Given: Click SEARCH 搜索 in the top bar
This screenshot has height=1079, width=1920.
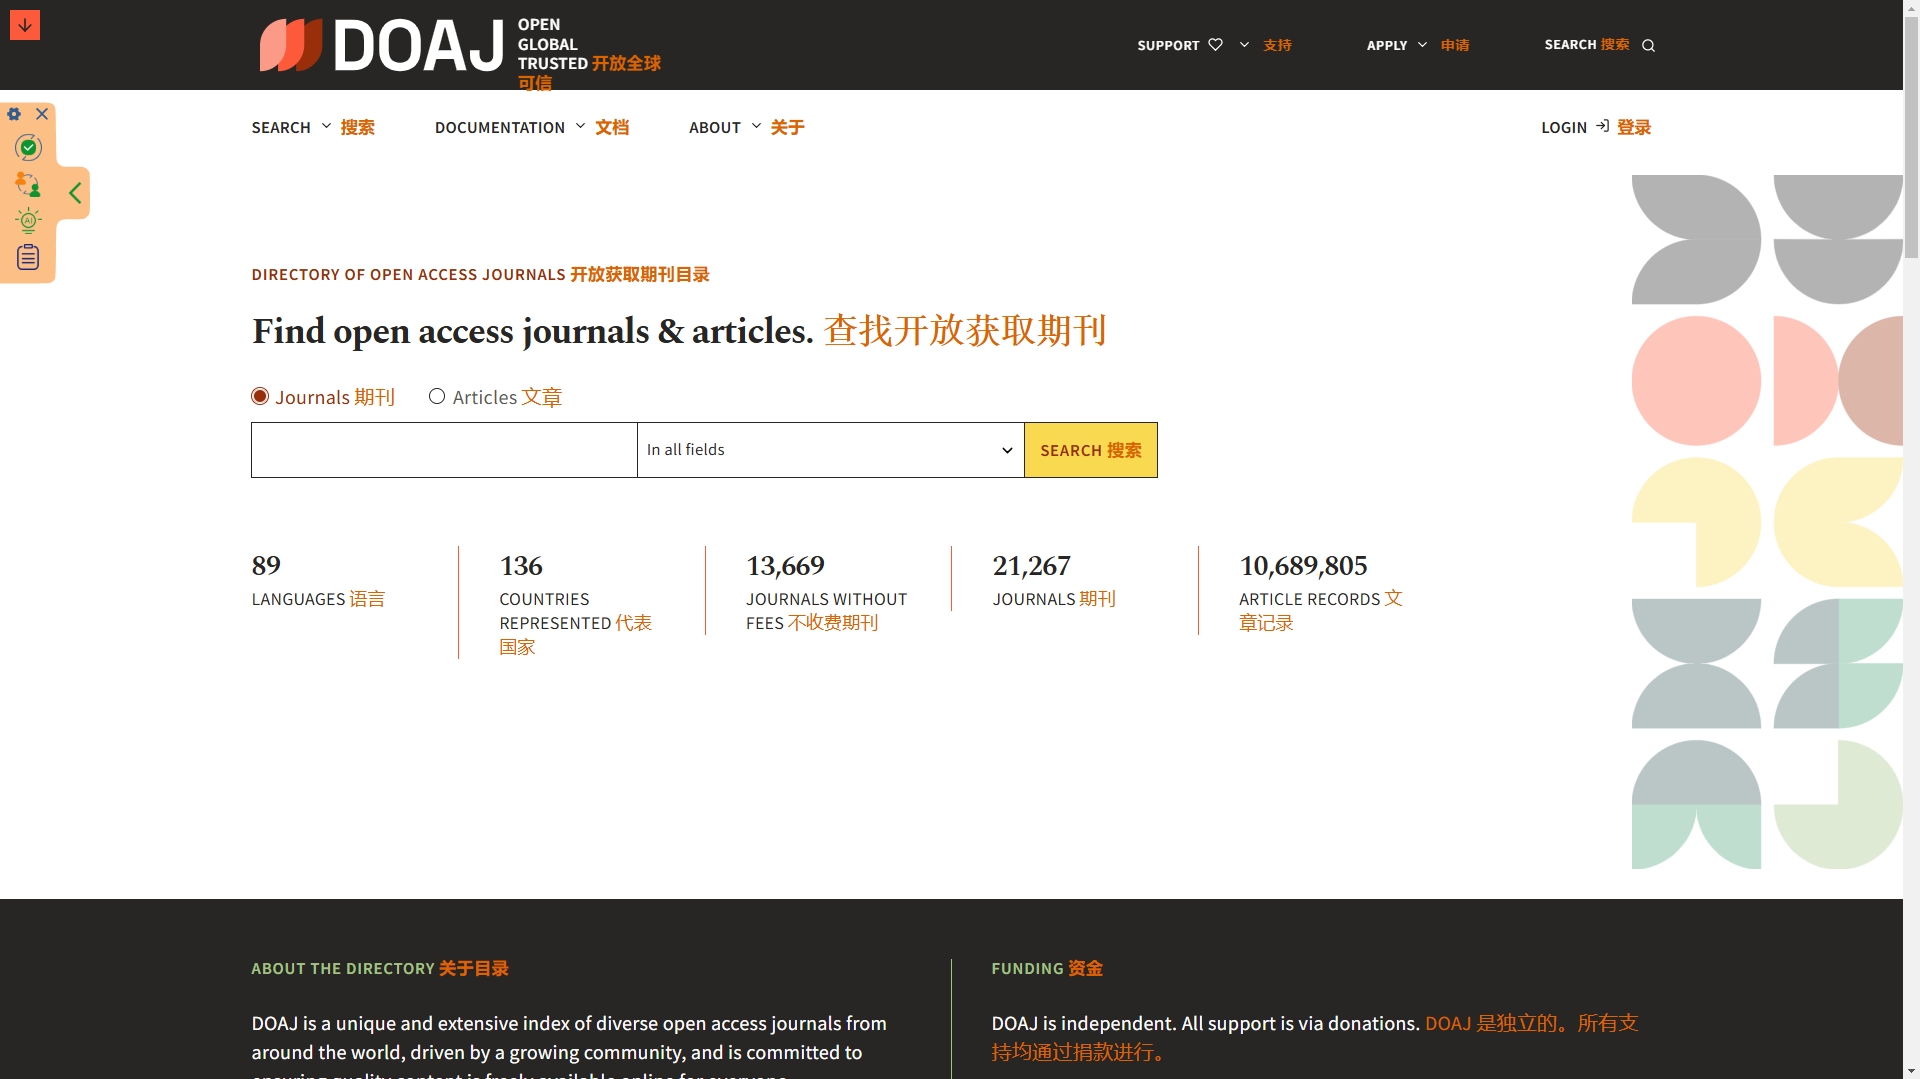Looking at the screenshot, I should coord(1599,45).
